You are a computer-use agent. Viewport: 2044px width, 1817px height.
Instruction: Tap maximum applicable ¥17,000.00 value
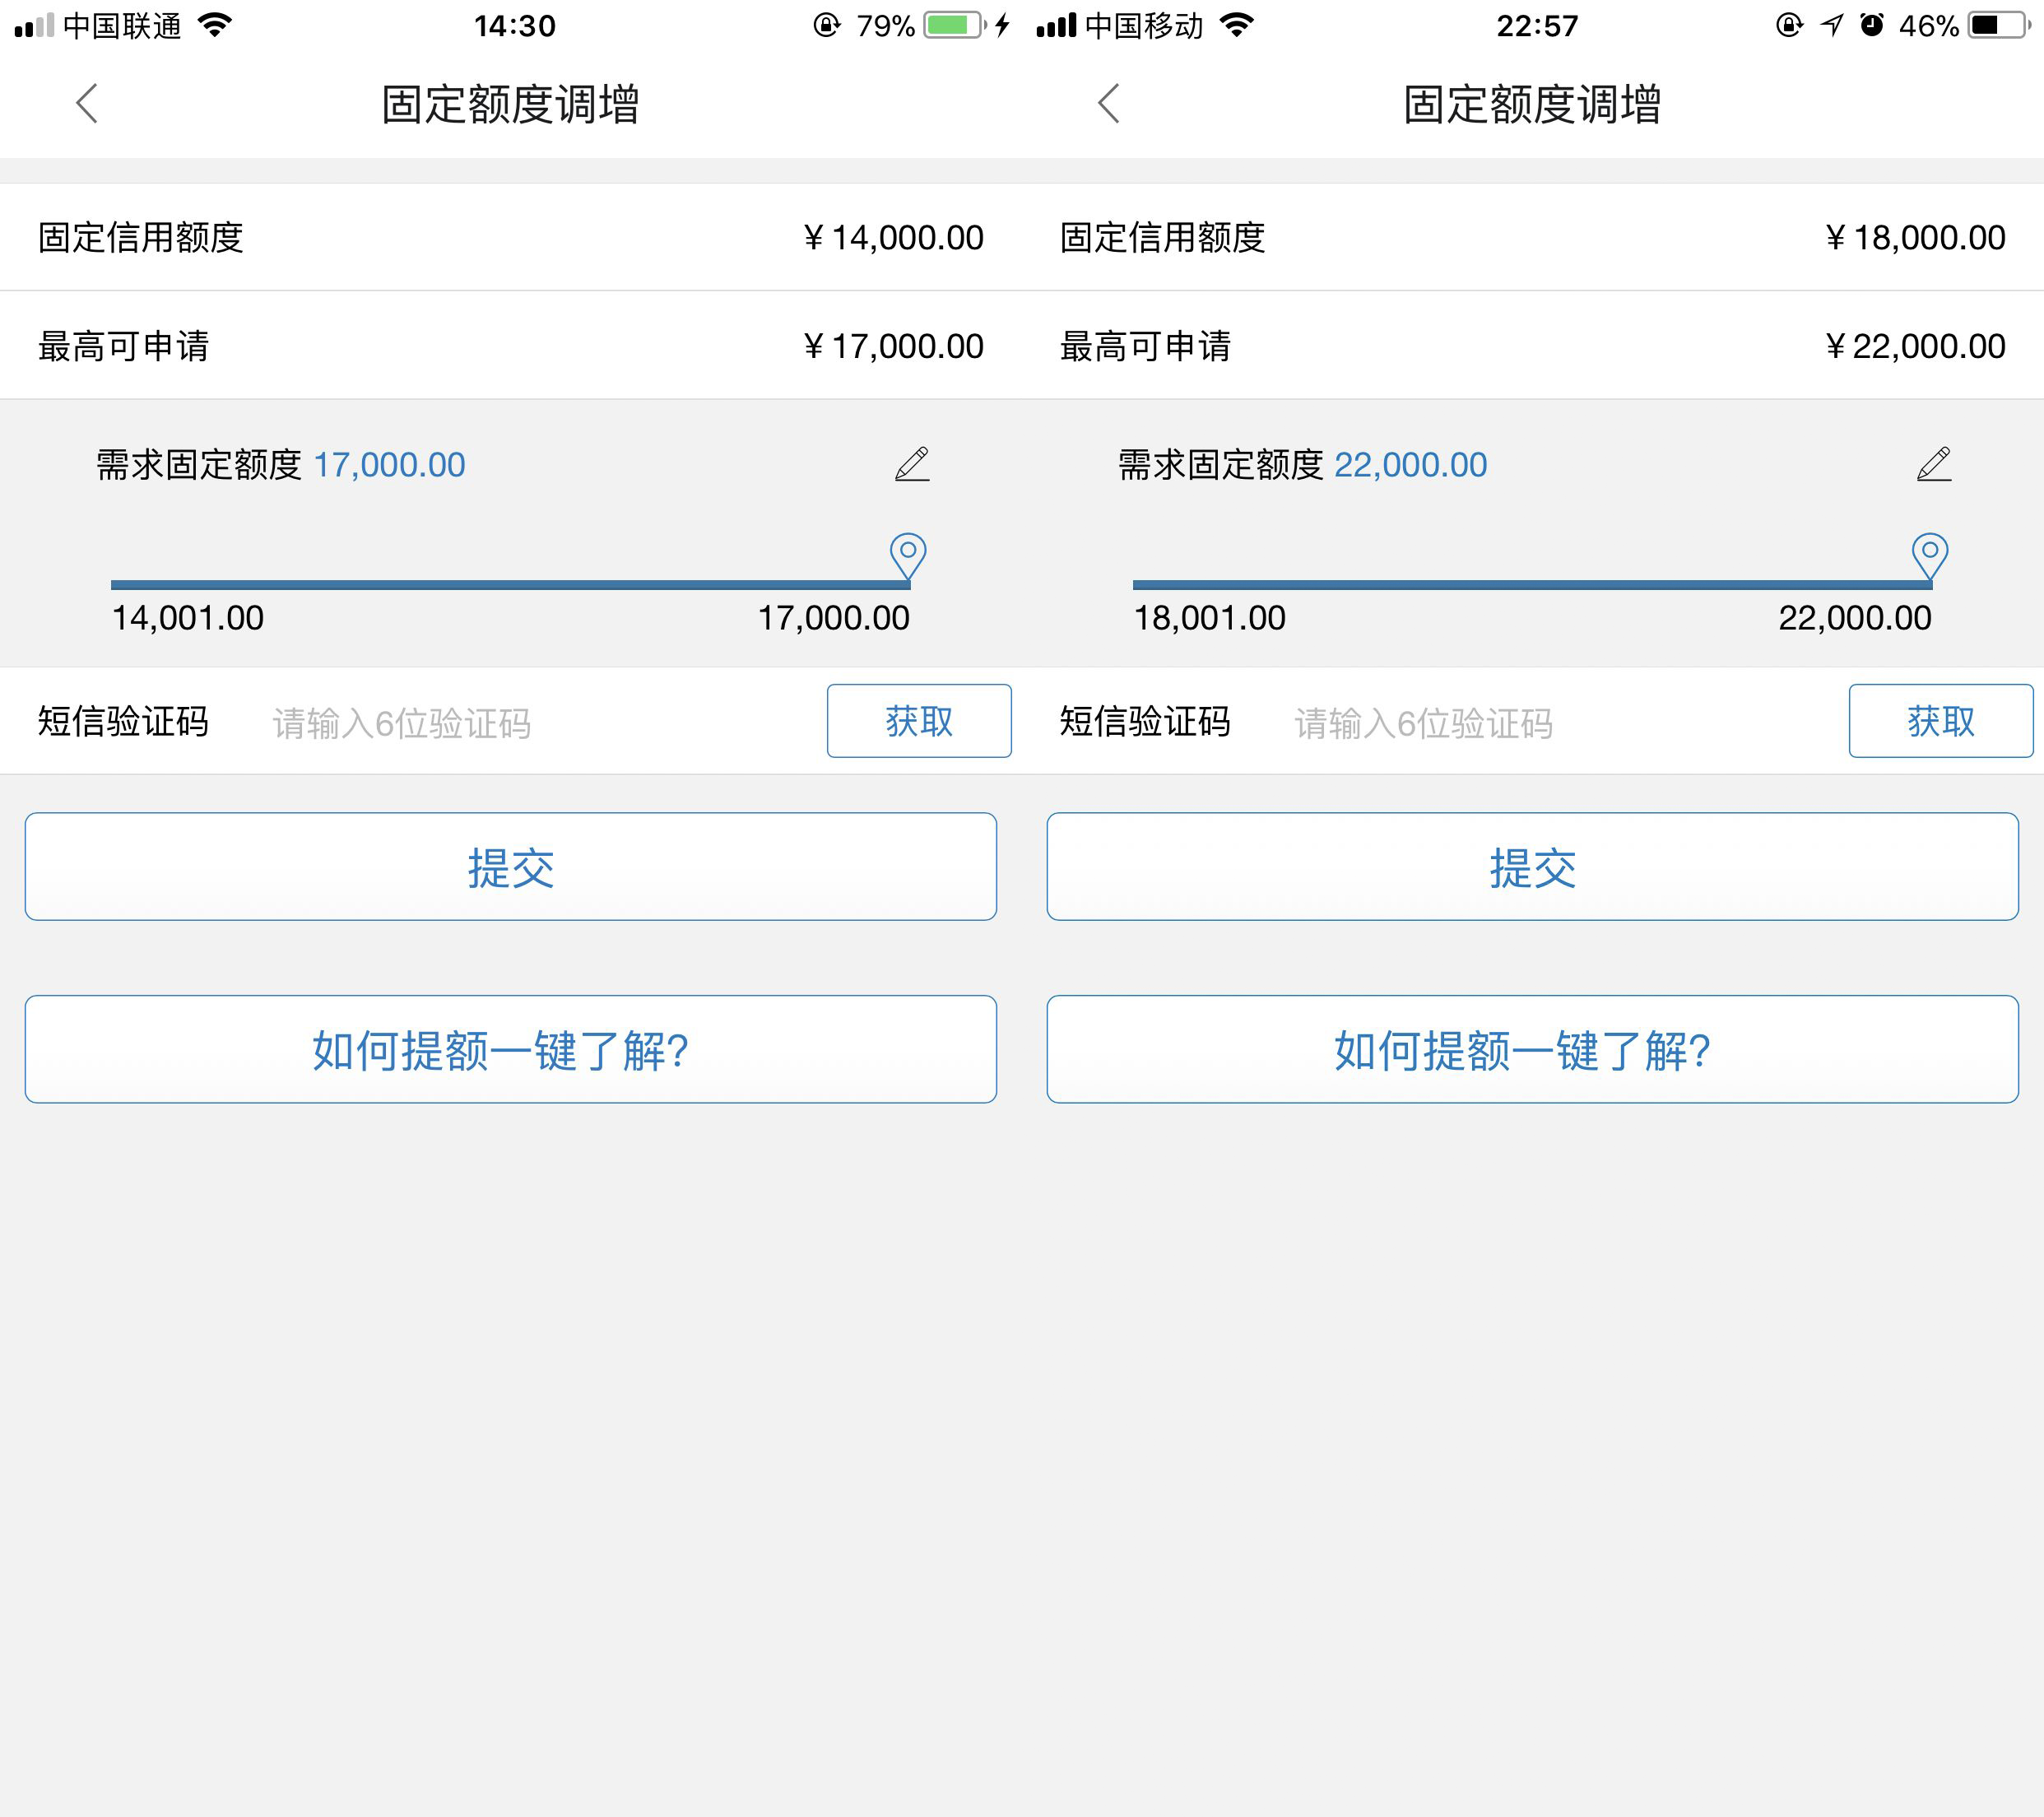(x=894, y=346)
